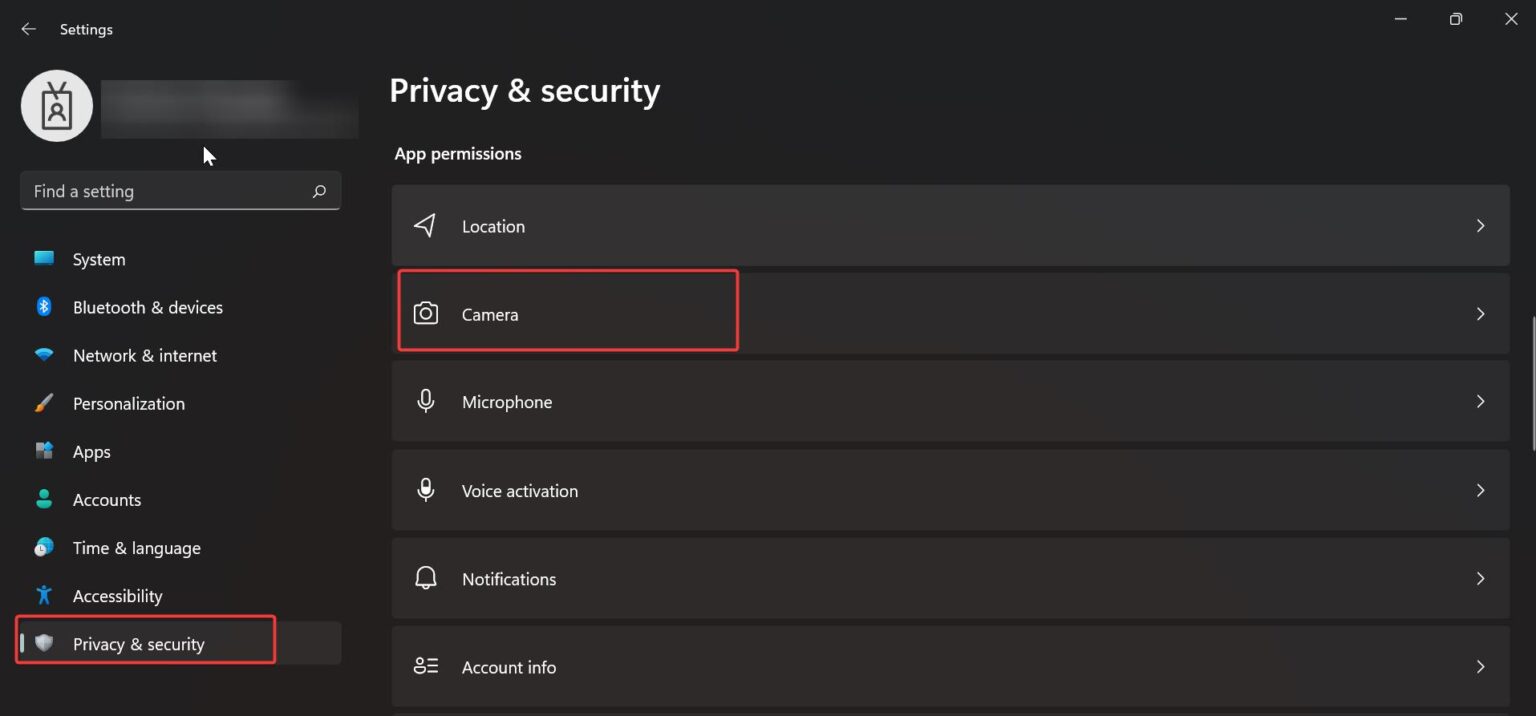Viewport: 1536px width, 716px height.
Task: Select the Camera icon in App permissions
Action: tap(425, 313)
